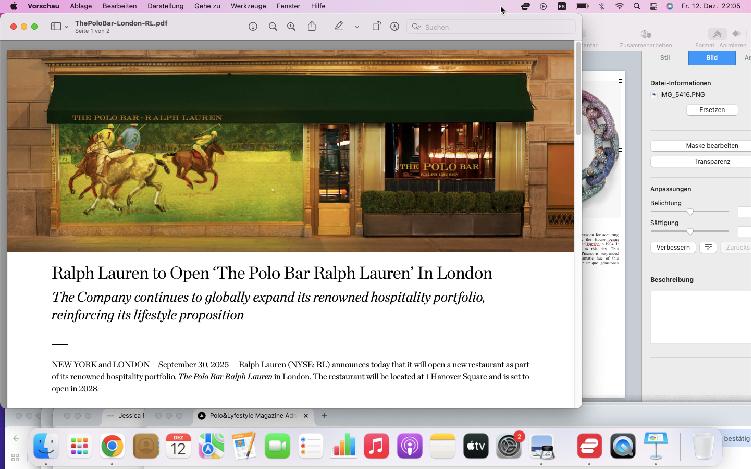Viewport: 751px width, 469px height.
Task: Close the Polo&Lifestyle Magazine tab
Action: point(306,415)
